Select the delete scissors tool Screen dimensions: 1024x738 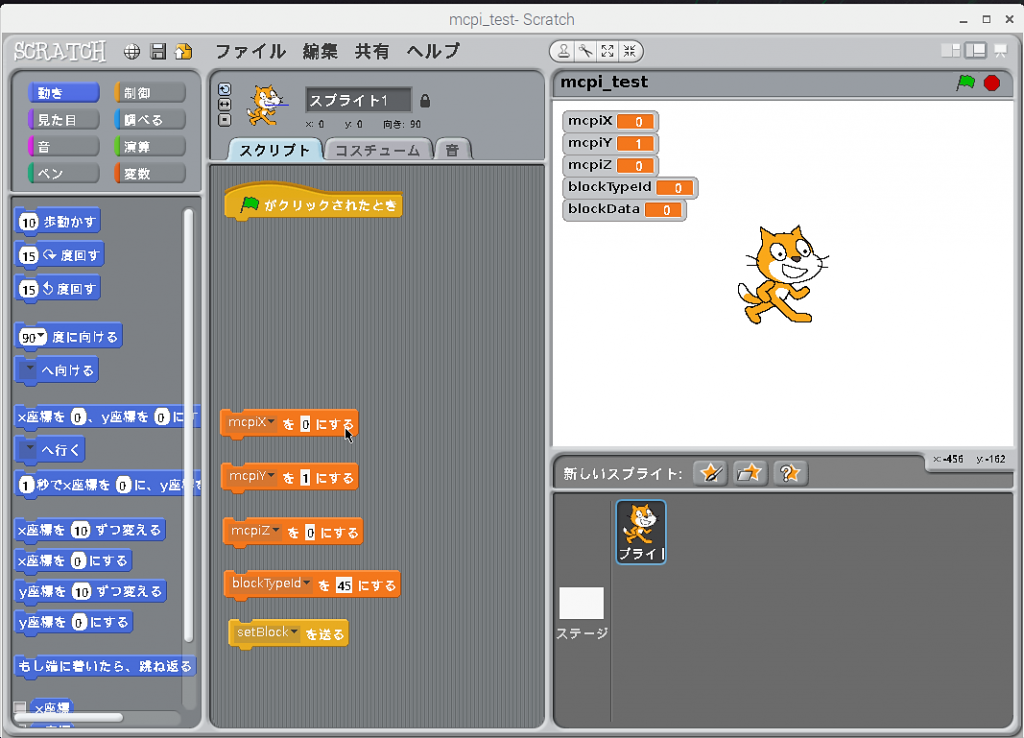pyautogui.click(x=585, y=51)
